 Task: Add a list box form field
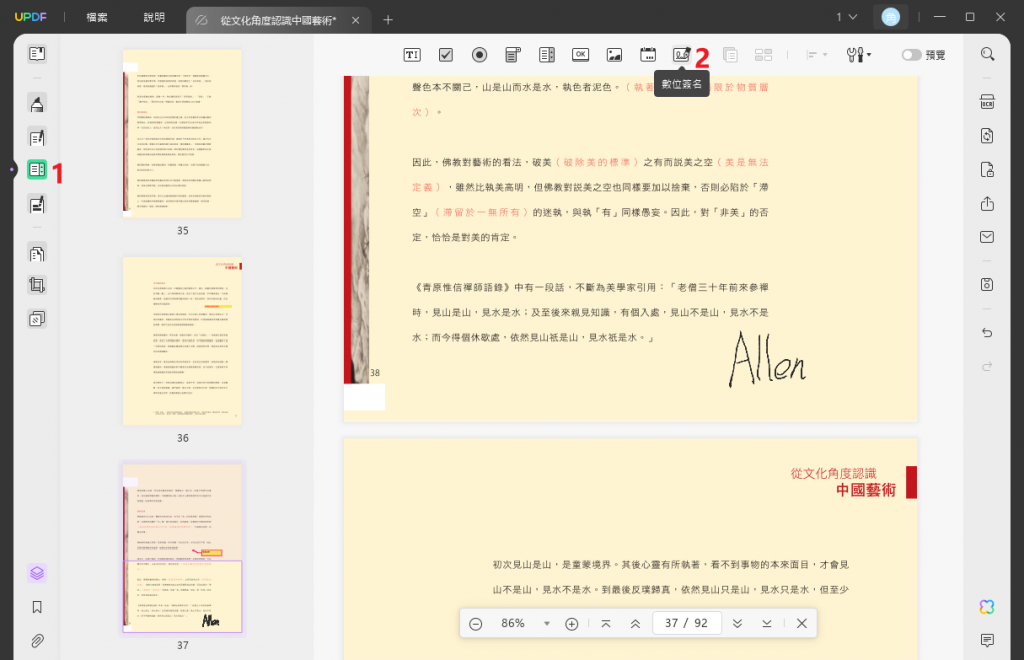547,55
